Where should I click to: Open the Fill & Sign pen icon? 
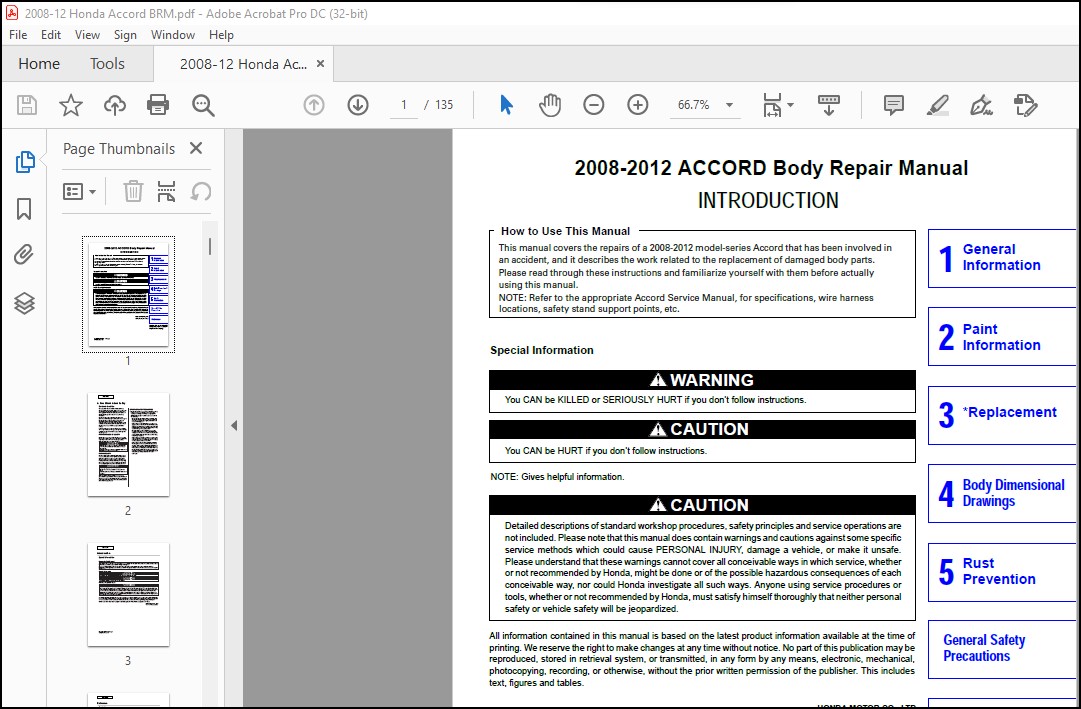pos(981,105)
